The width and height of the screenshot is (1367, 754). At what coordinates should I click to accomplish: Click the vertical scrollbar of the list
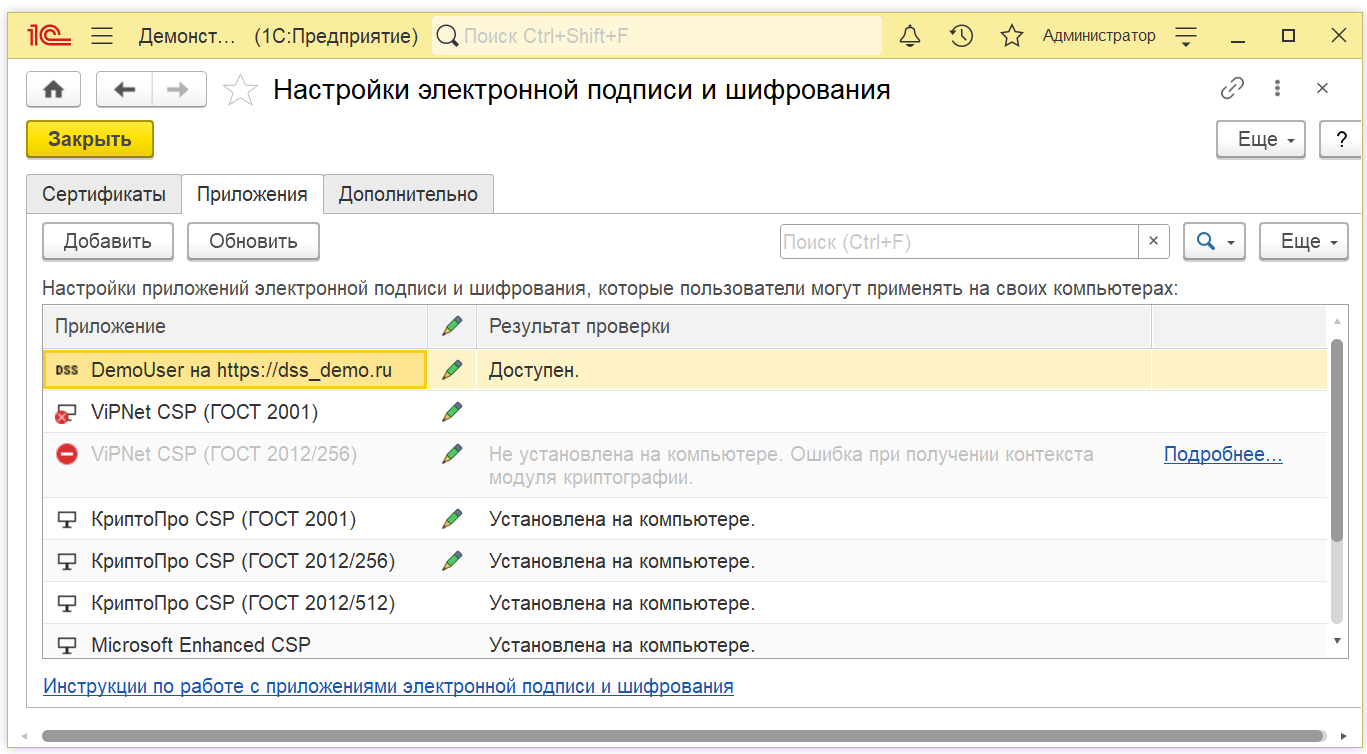click(x=1337, y=440)
